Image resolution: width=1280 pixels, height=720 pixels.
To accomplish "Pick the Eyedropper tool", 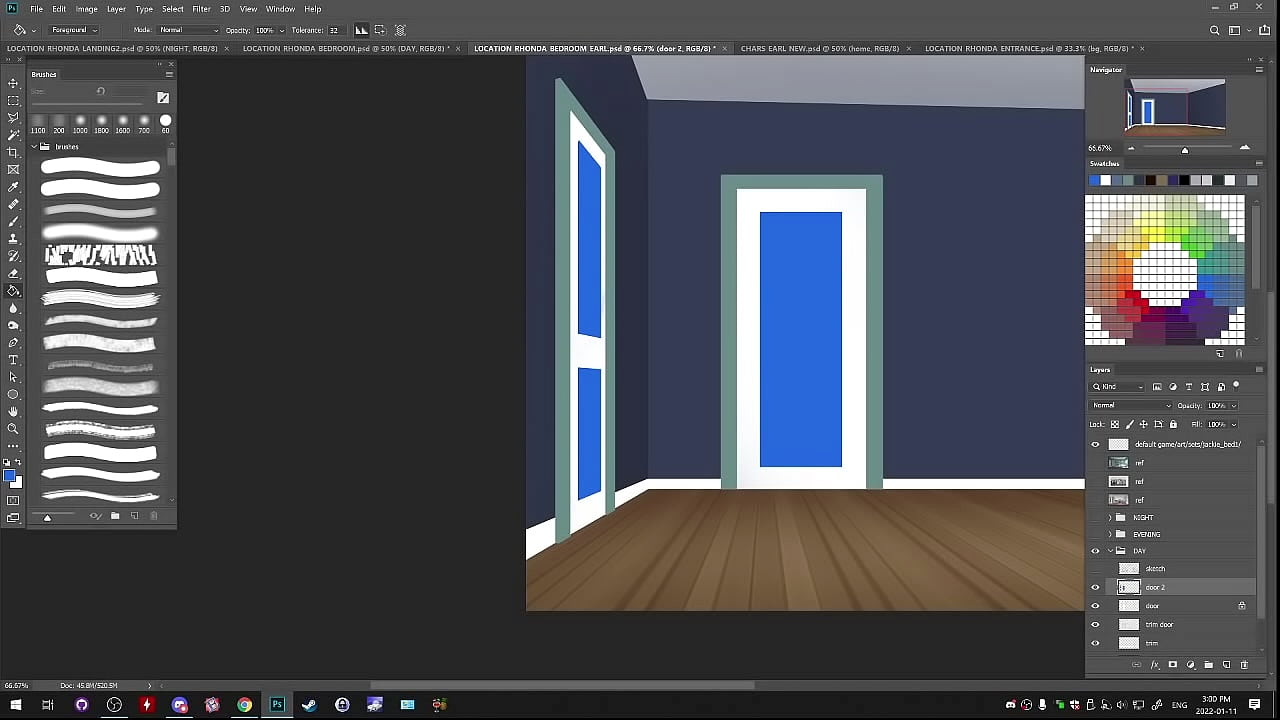I will tap(13, 187).
